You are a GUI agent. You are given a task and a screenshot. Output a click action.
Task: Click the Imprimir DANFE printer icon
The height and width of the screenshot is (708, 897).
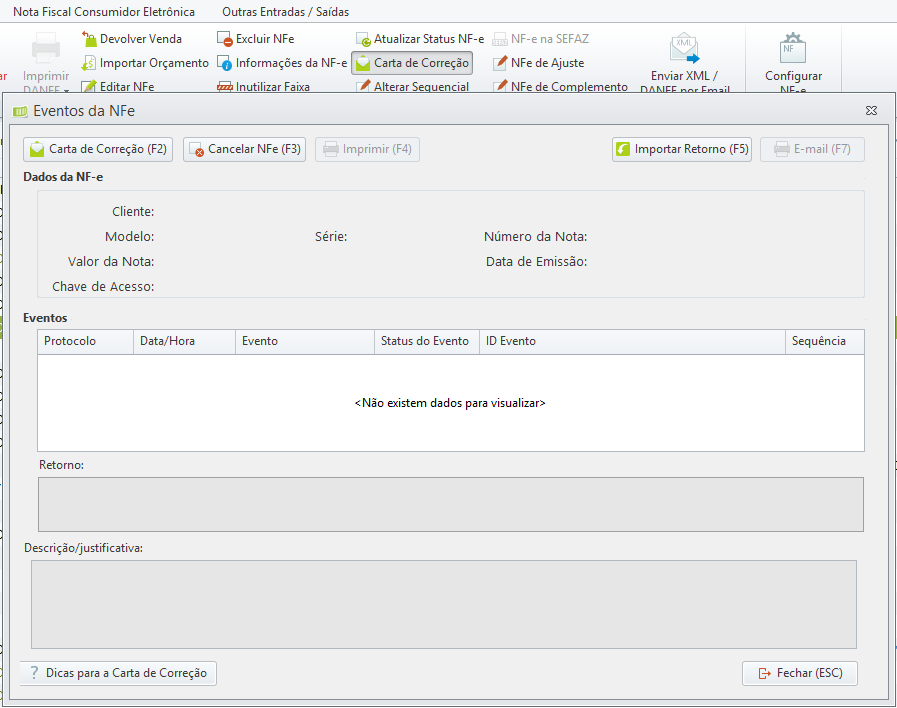46,47
